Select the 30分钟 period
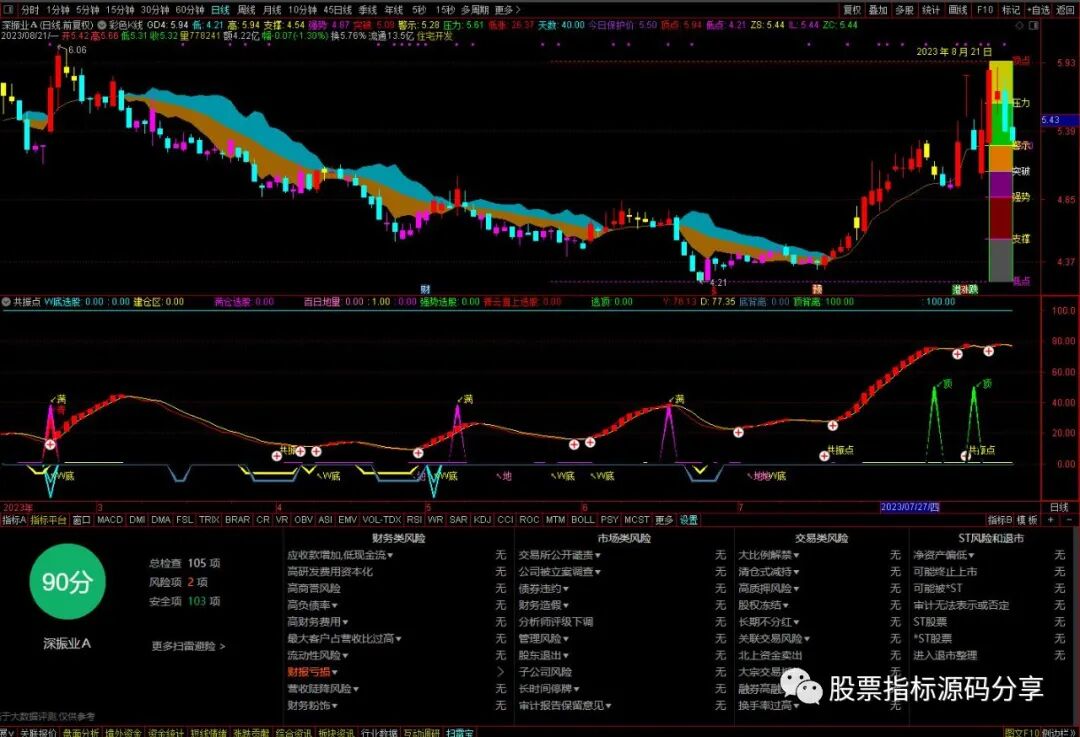Image resolution: width=1080 pixels, height=737 pixels. click(154, 10)
